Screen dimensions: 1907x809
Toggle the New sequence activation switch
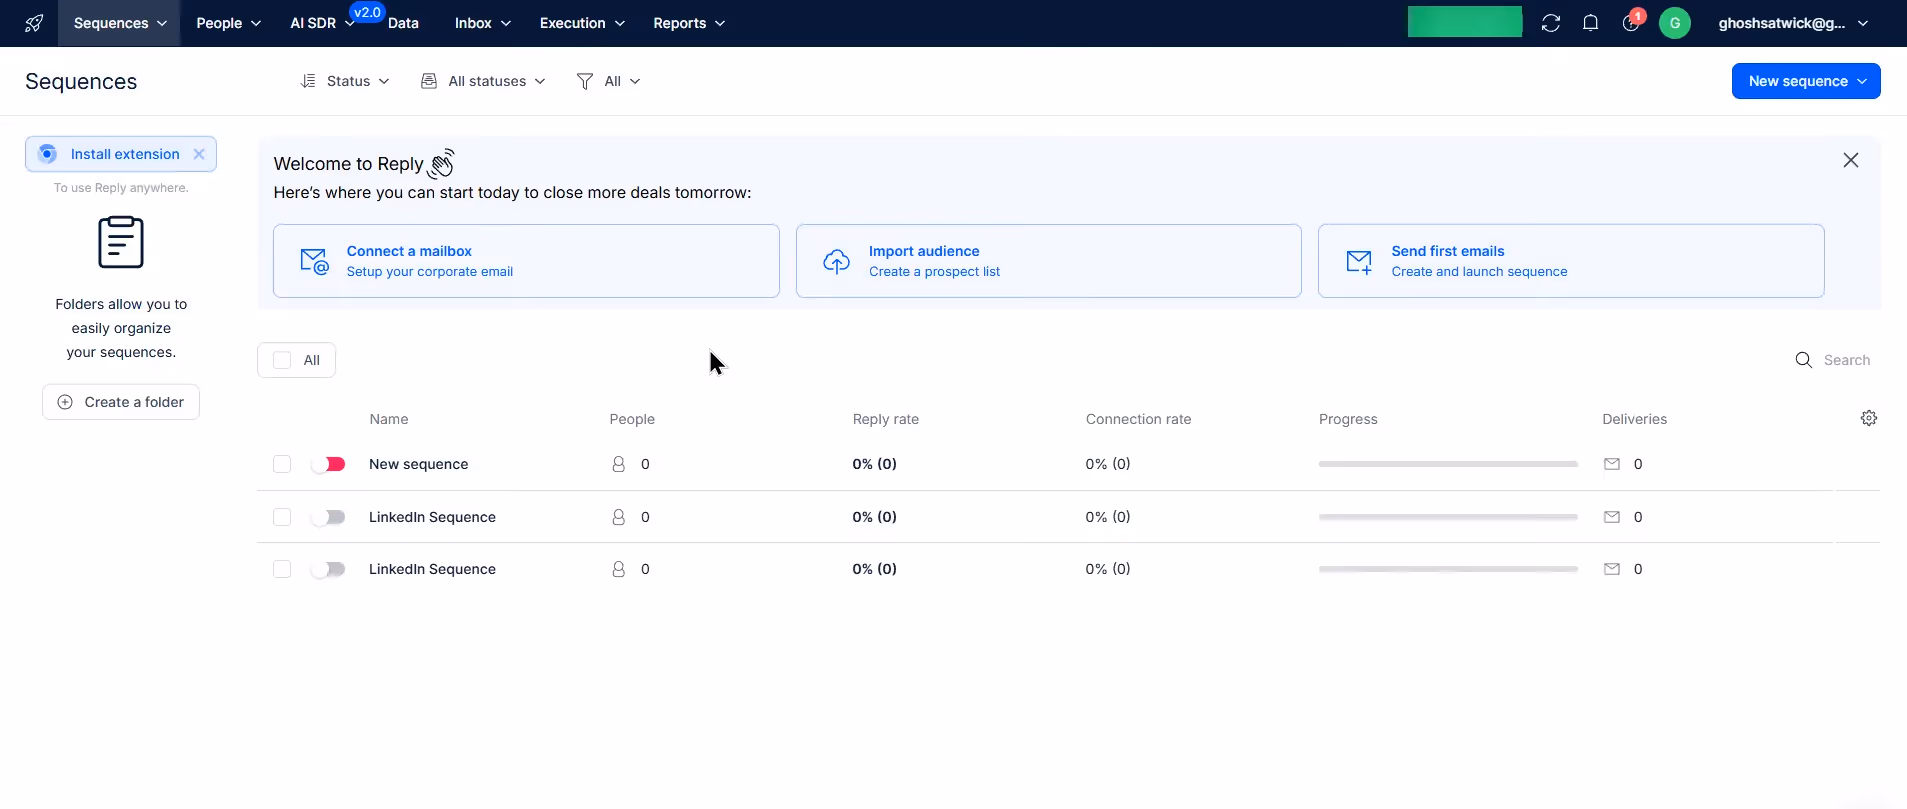(328, 464)
